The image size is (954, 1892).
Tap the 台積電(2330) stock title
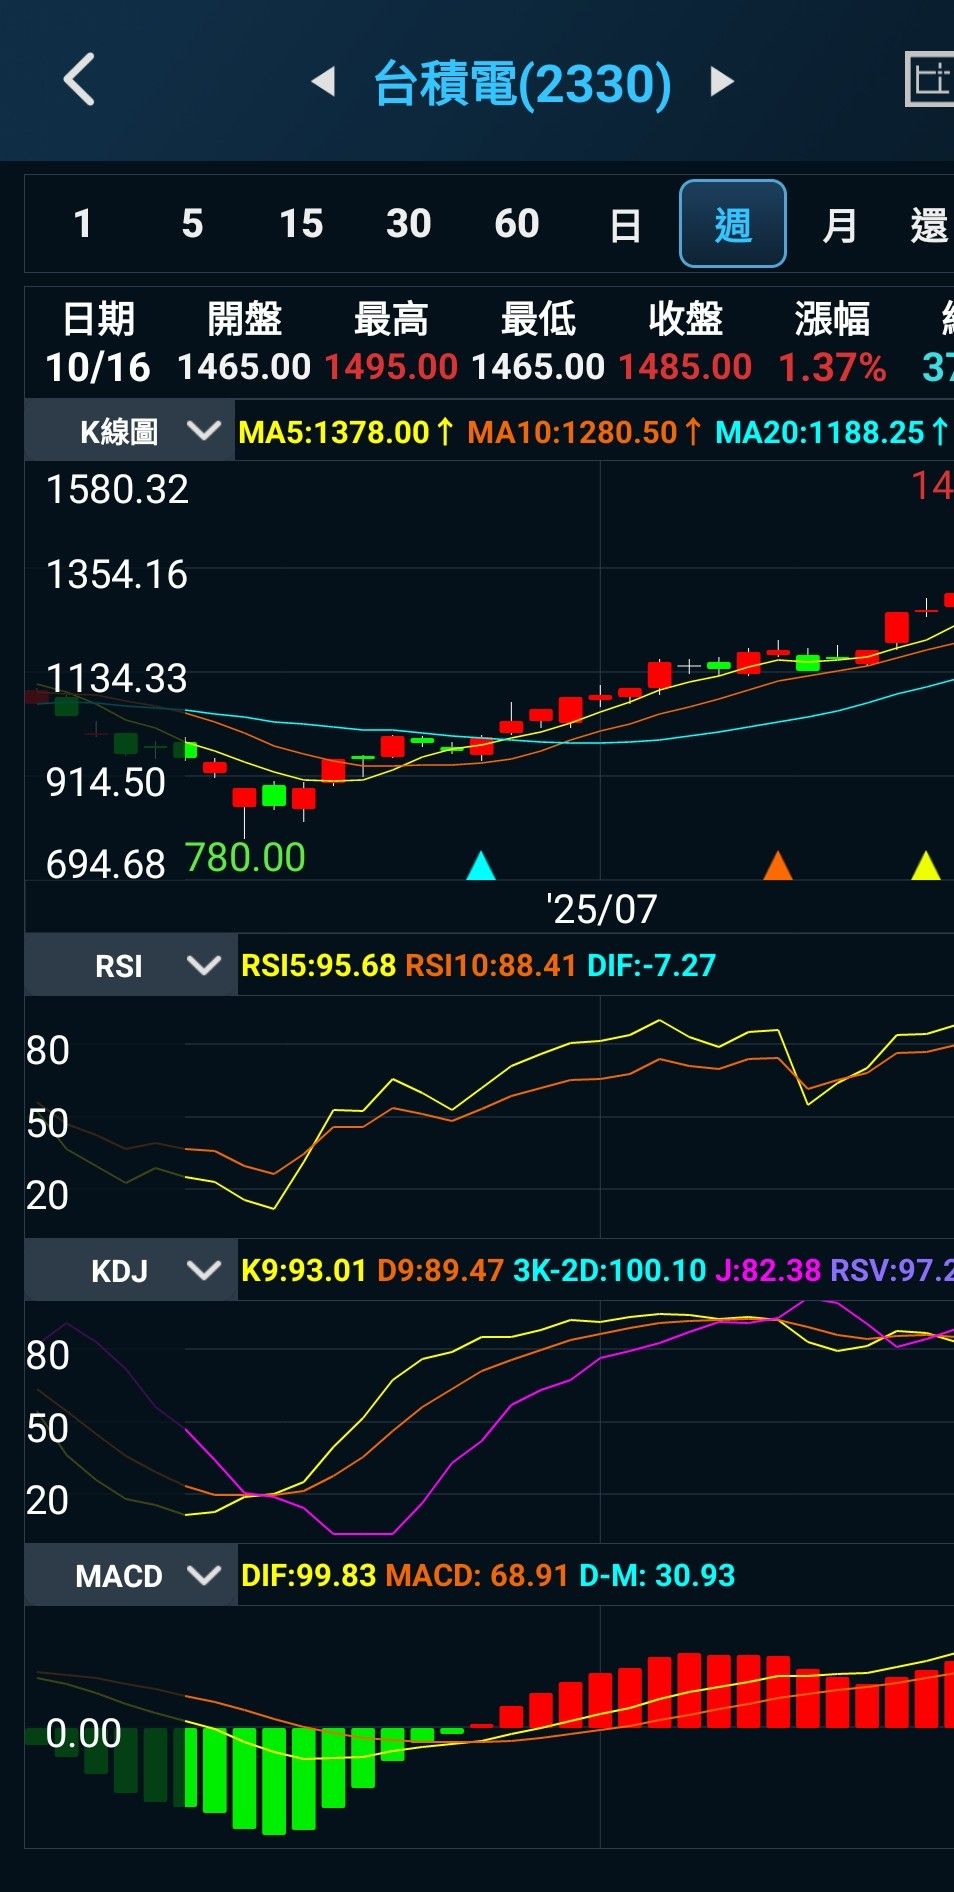(523, 82)
